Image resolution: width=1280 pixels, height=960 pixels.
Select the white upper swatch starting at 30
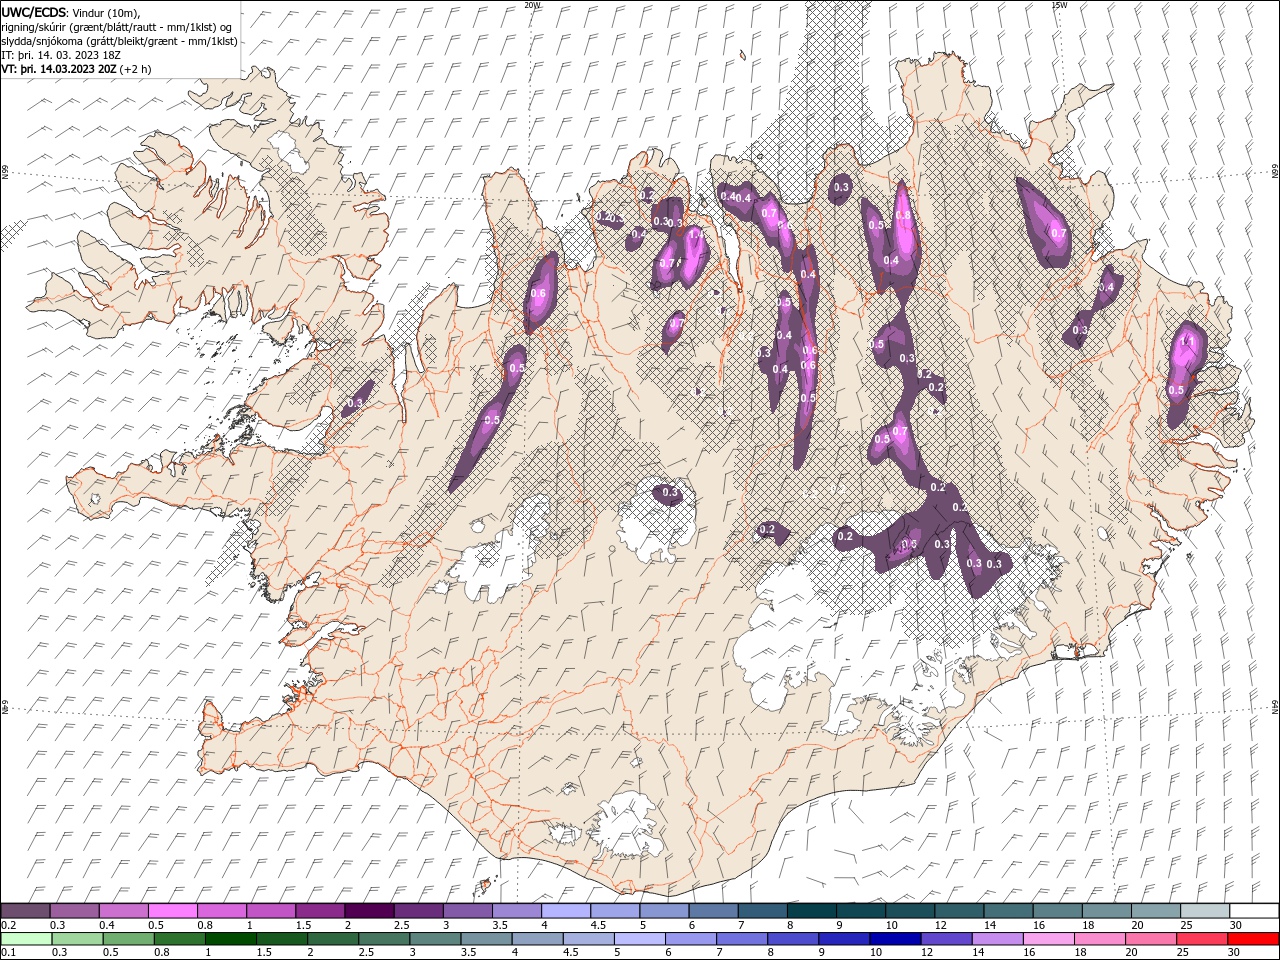click(x=1254, y=911)
